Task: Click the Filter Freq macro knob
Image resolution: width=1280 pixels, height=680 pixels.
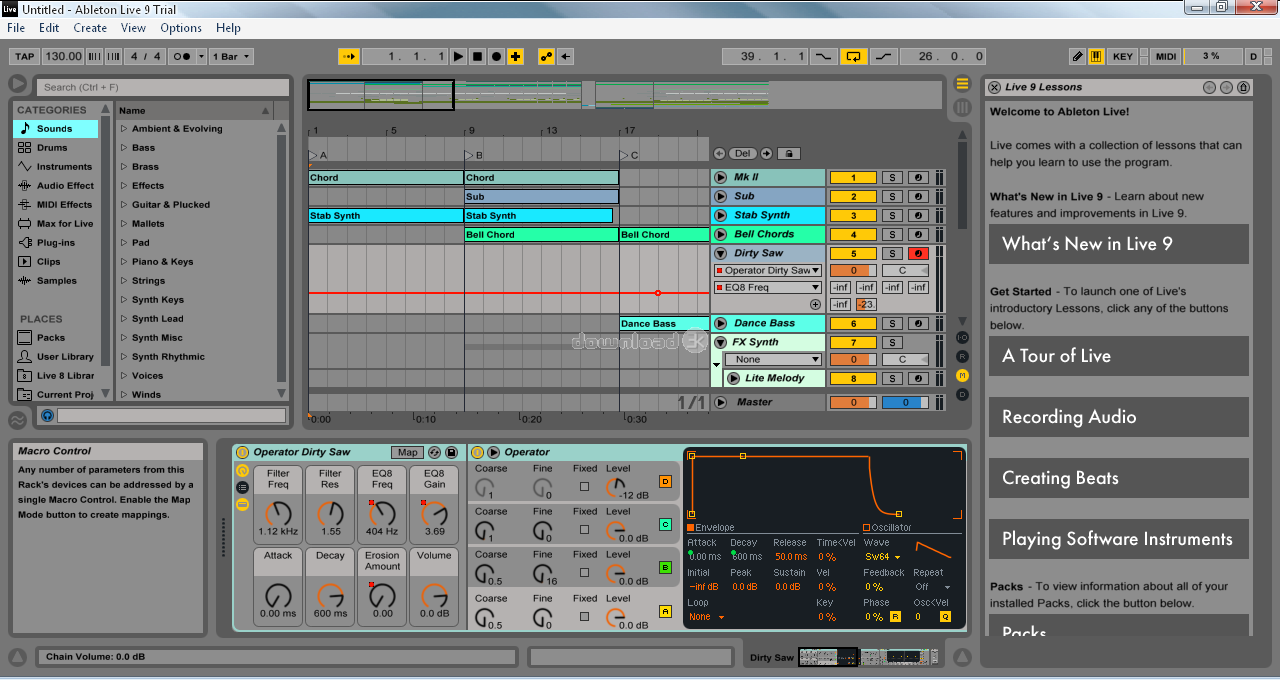Action: pos(278,514)
